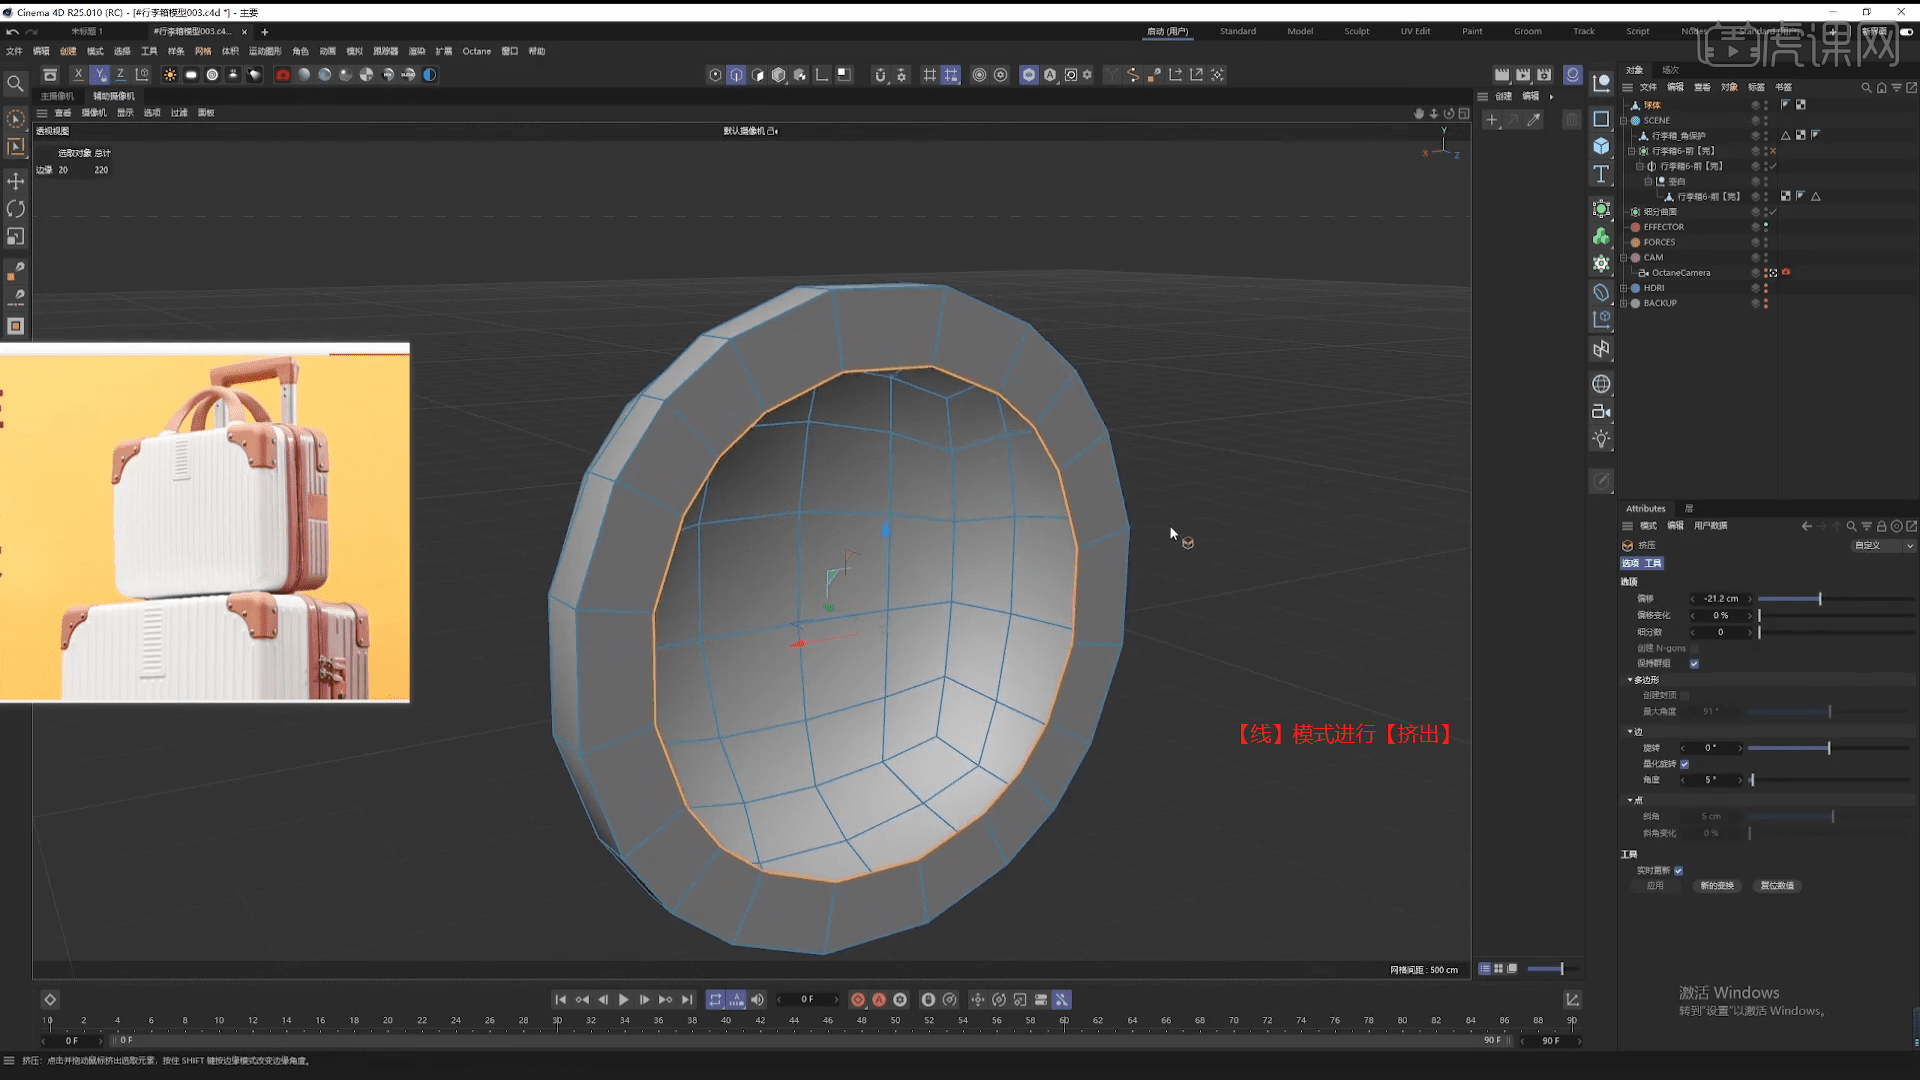
Task: Toggle sound playback icon in timeline
Action: click(757, 999)
